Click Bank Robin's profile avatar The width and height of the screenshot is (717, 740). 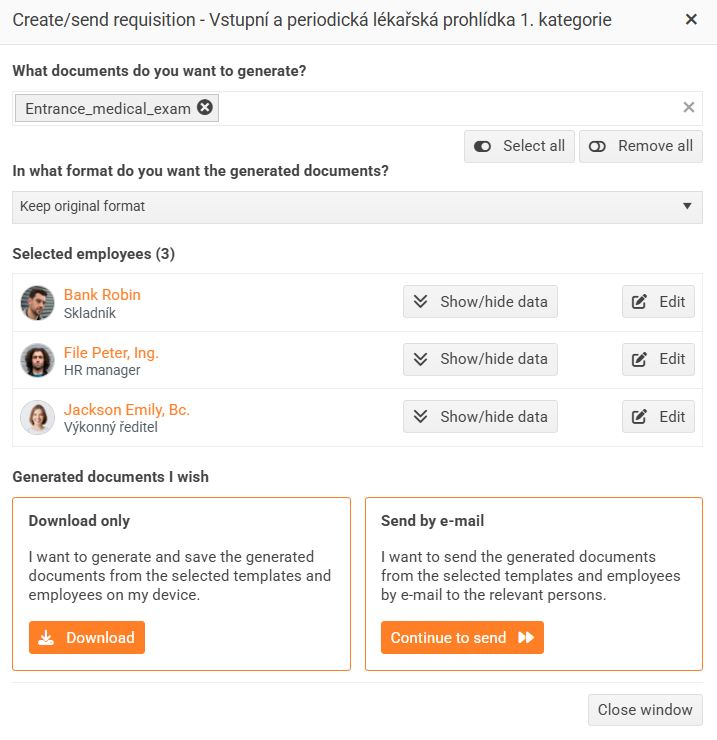click(38, 303)
